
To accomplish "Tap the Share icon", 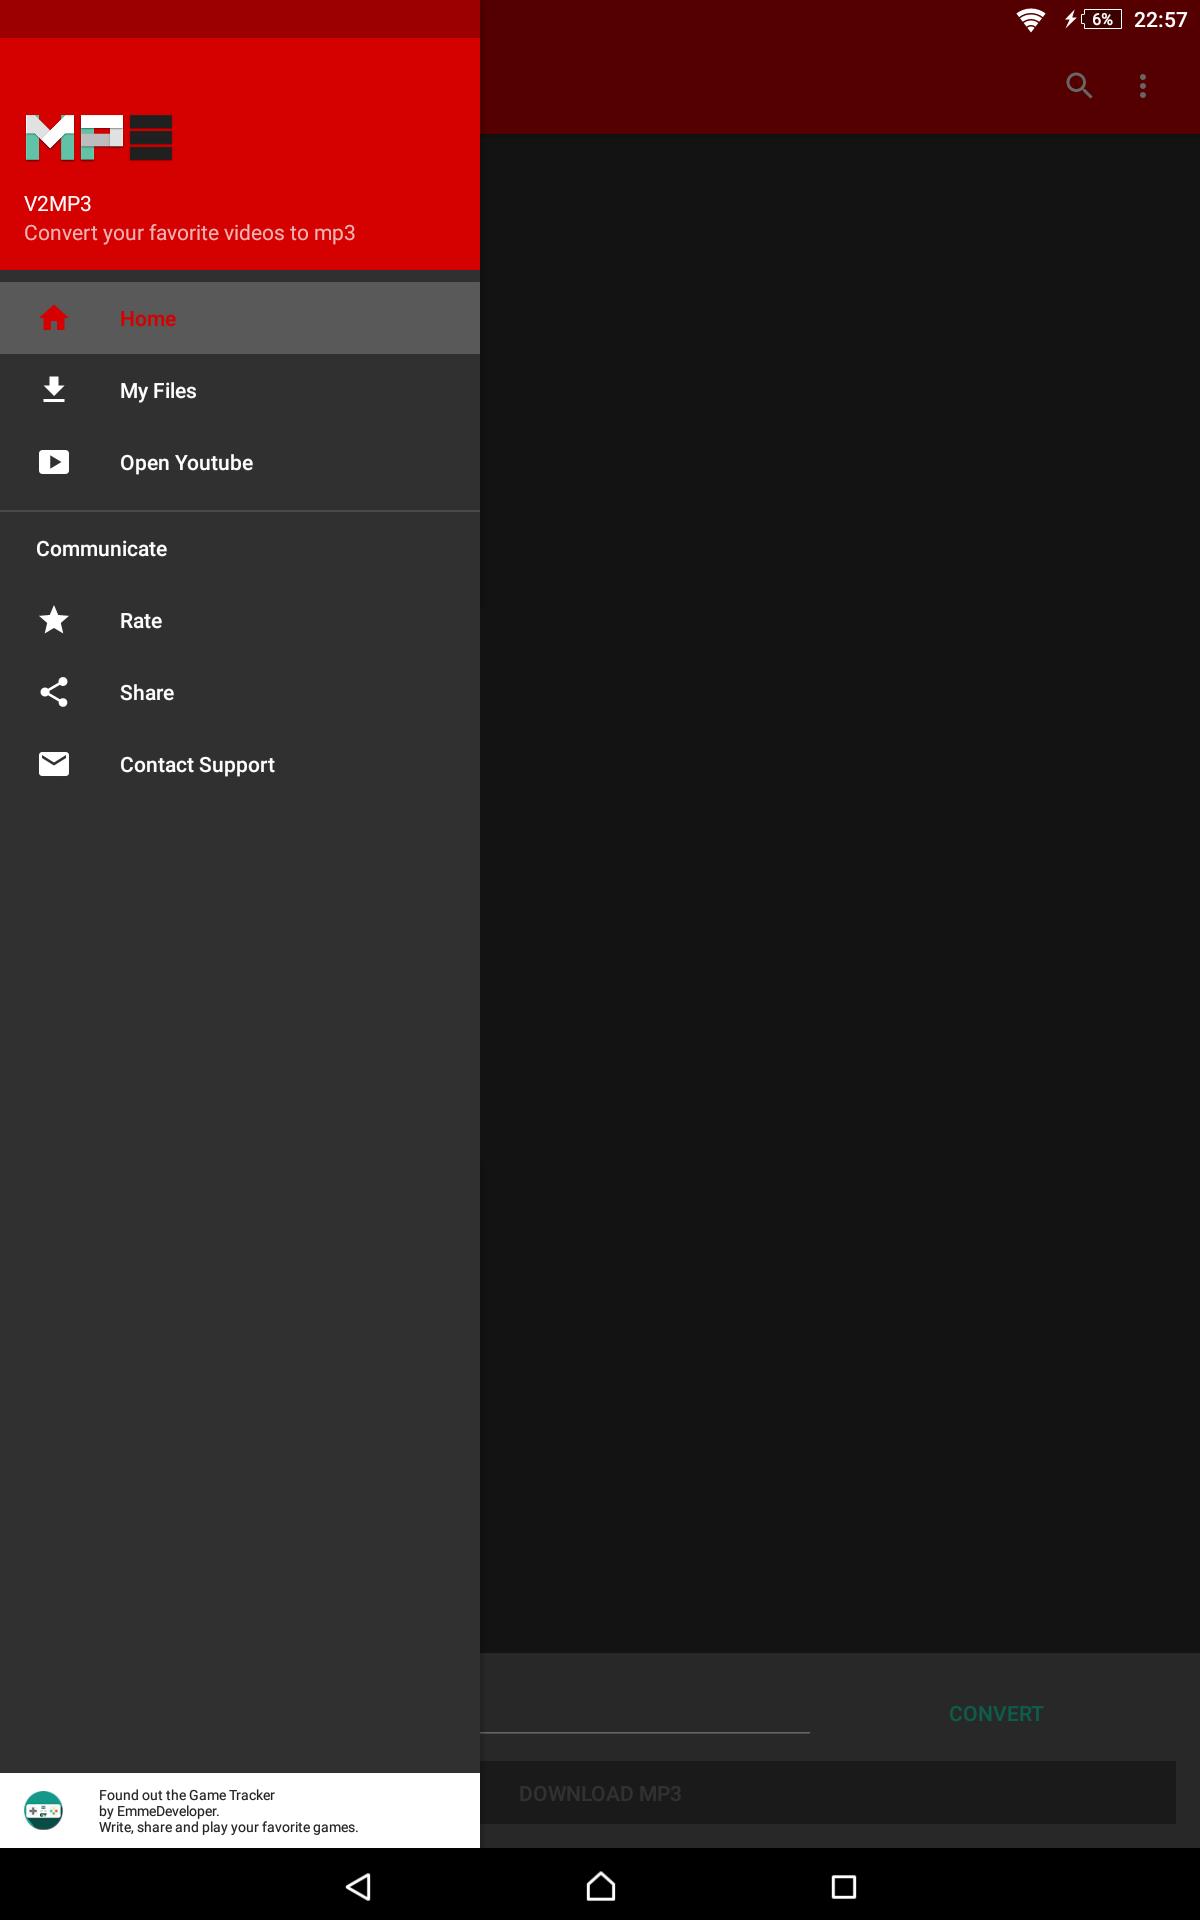I will click(54, 692).
